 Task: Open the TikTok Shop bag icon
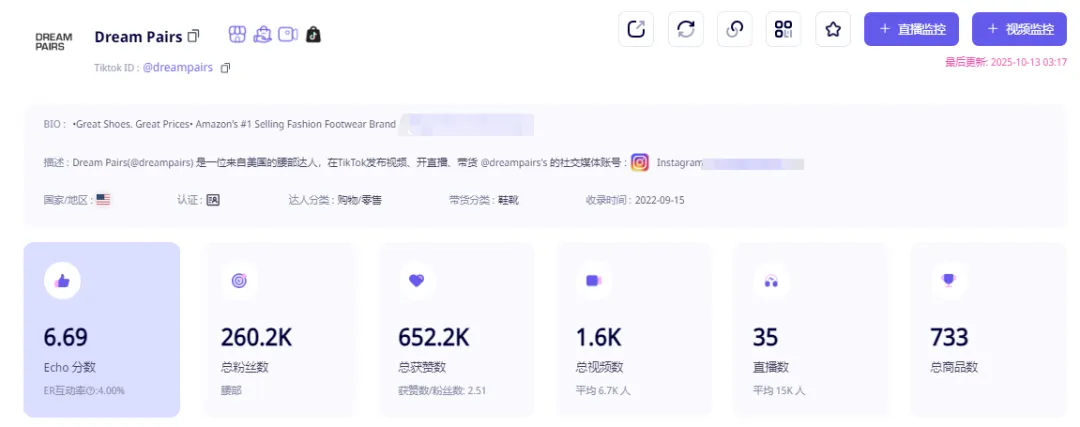(314, 35)
